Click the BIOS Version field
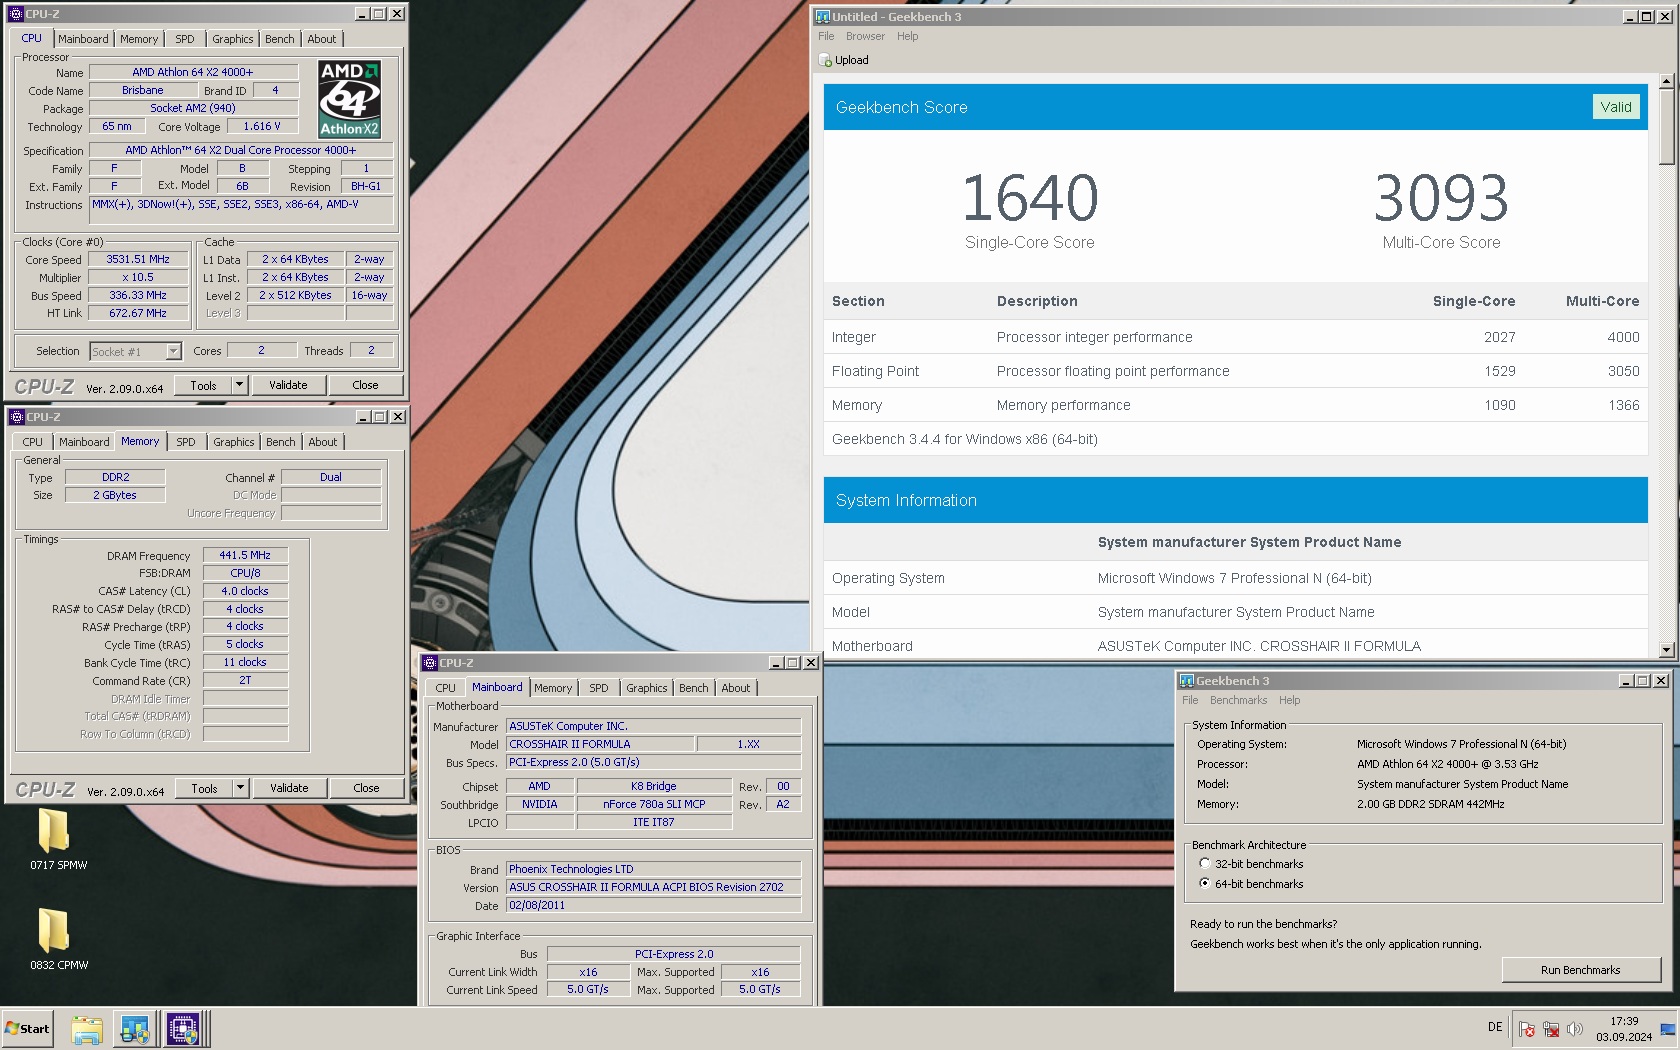The width and height of the screenshot is (1680, 1050). (x=653, y=887)
